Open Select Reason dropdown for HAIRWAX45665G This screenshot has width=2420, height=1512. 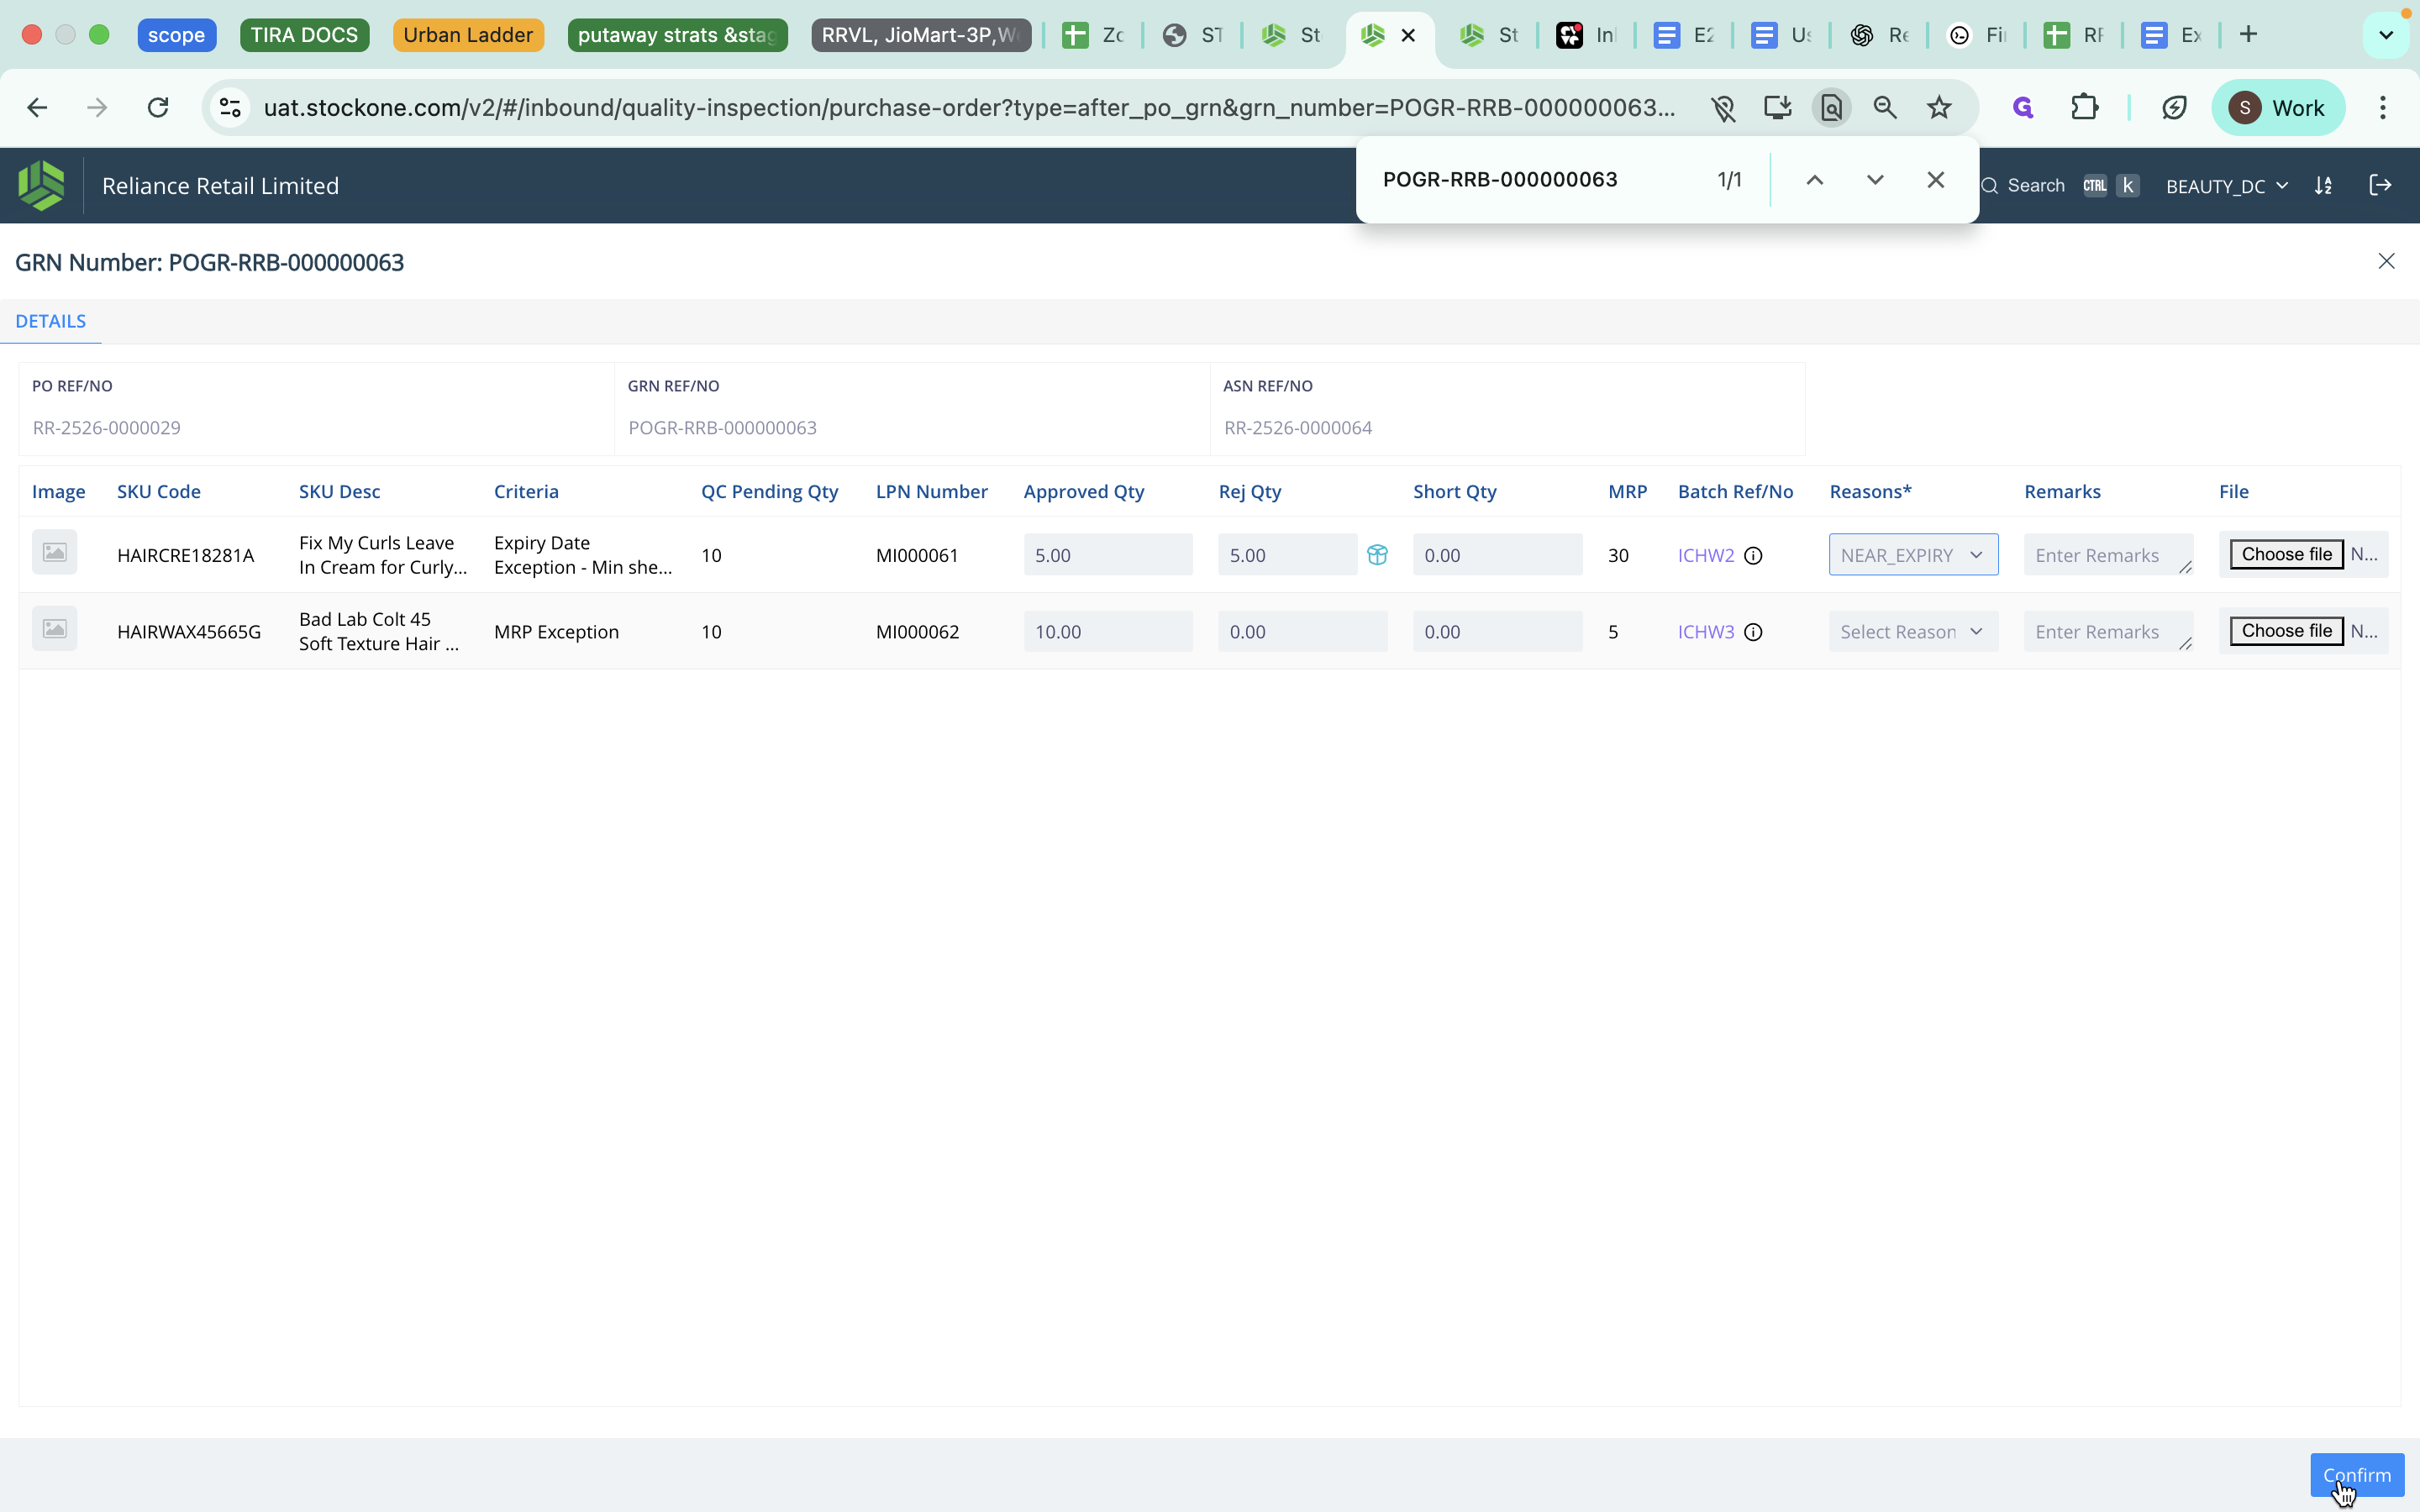1912,632
